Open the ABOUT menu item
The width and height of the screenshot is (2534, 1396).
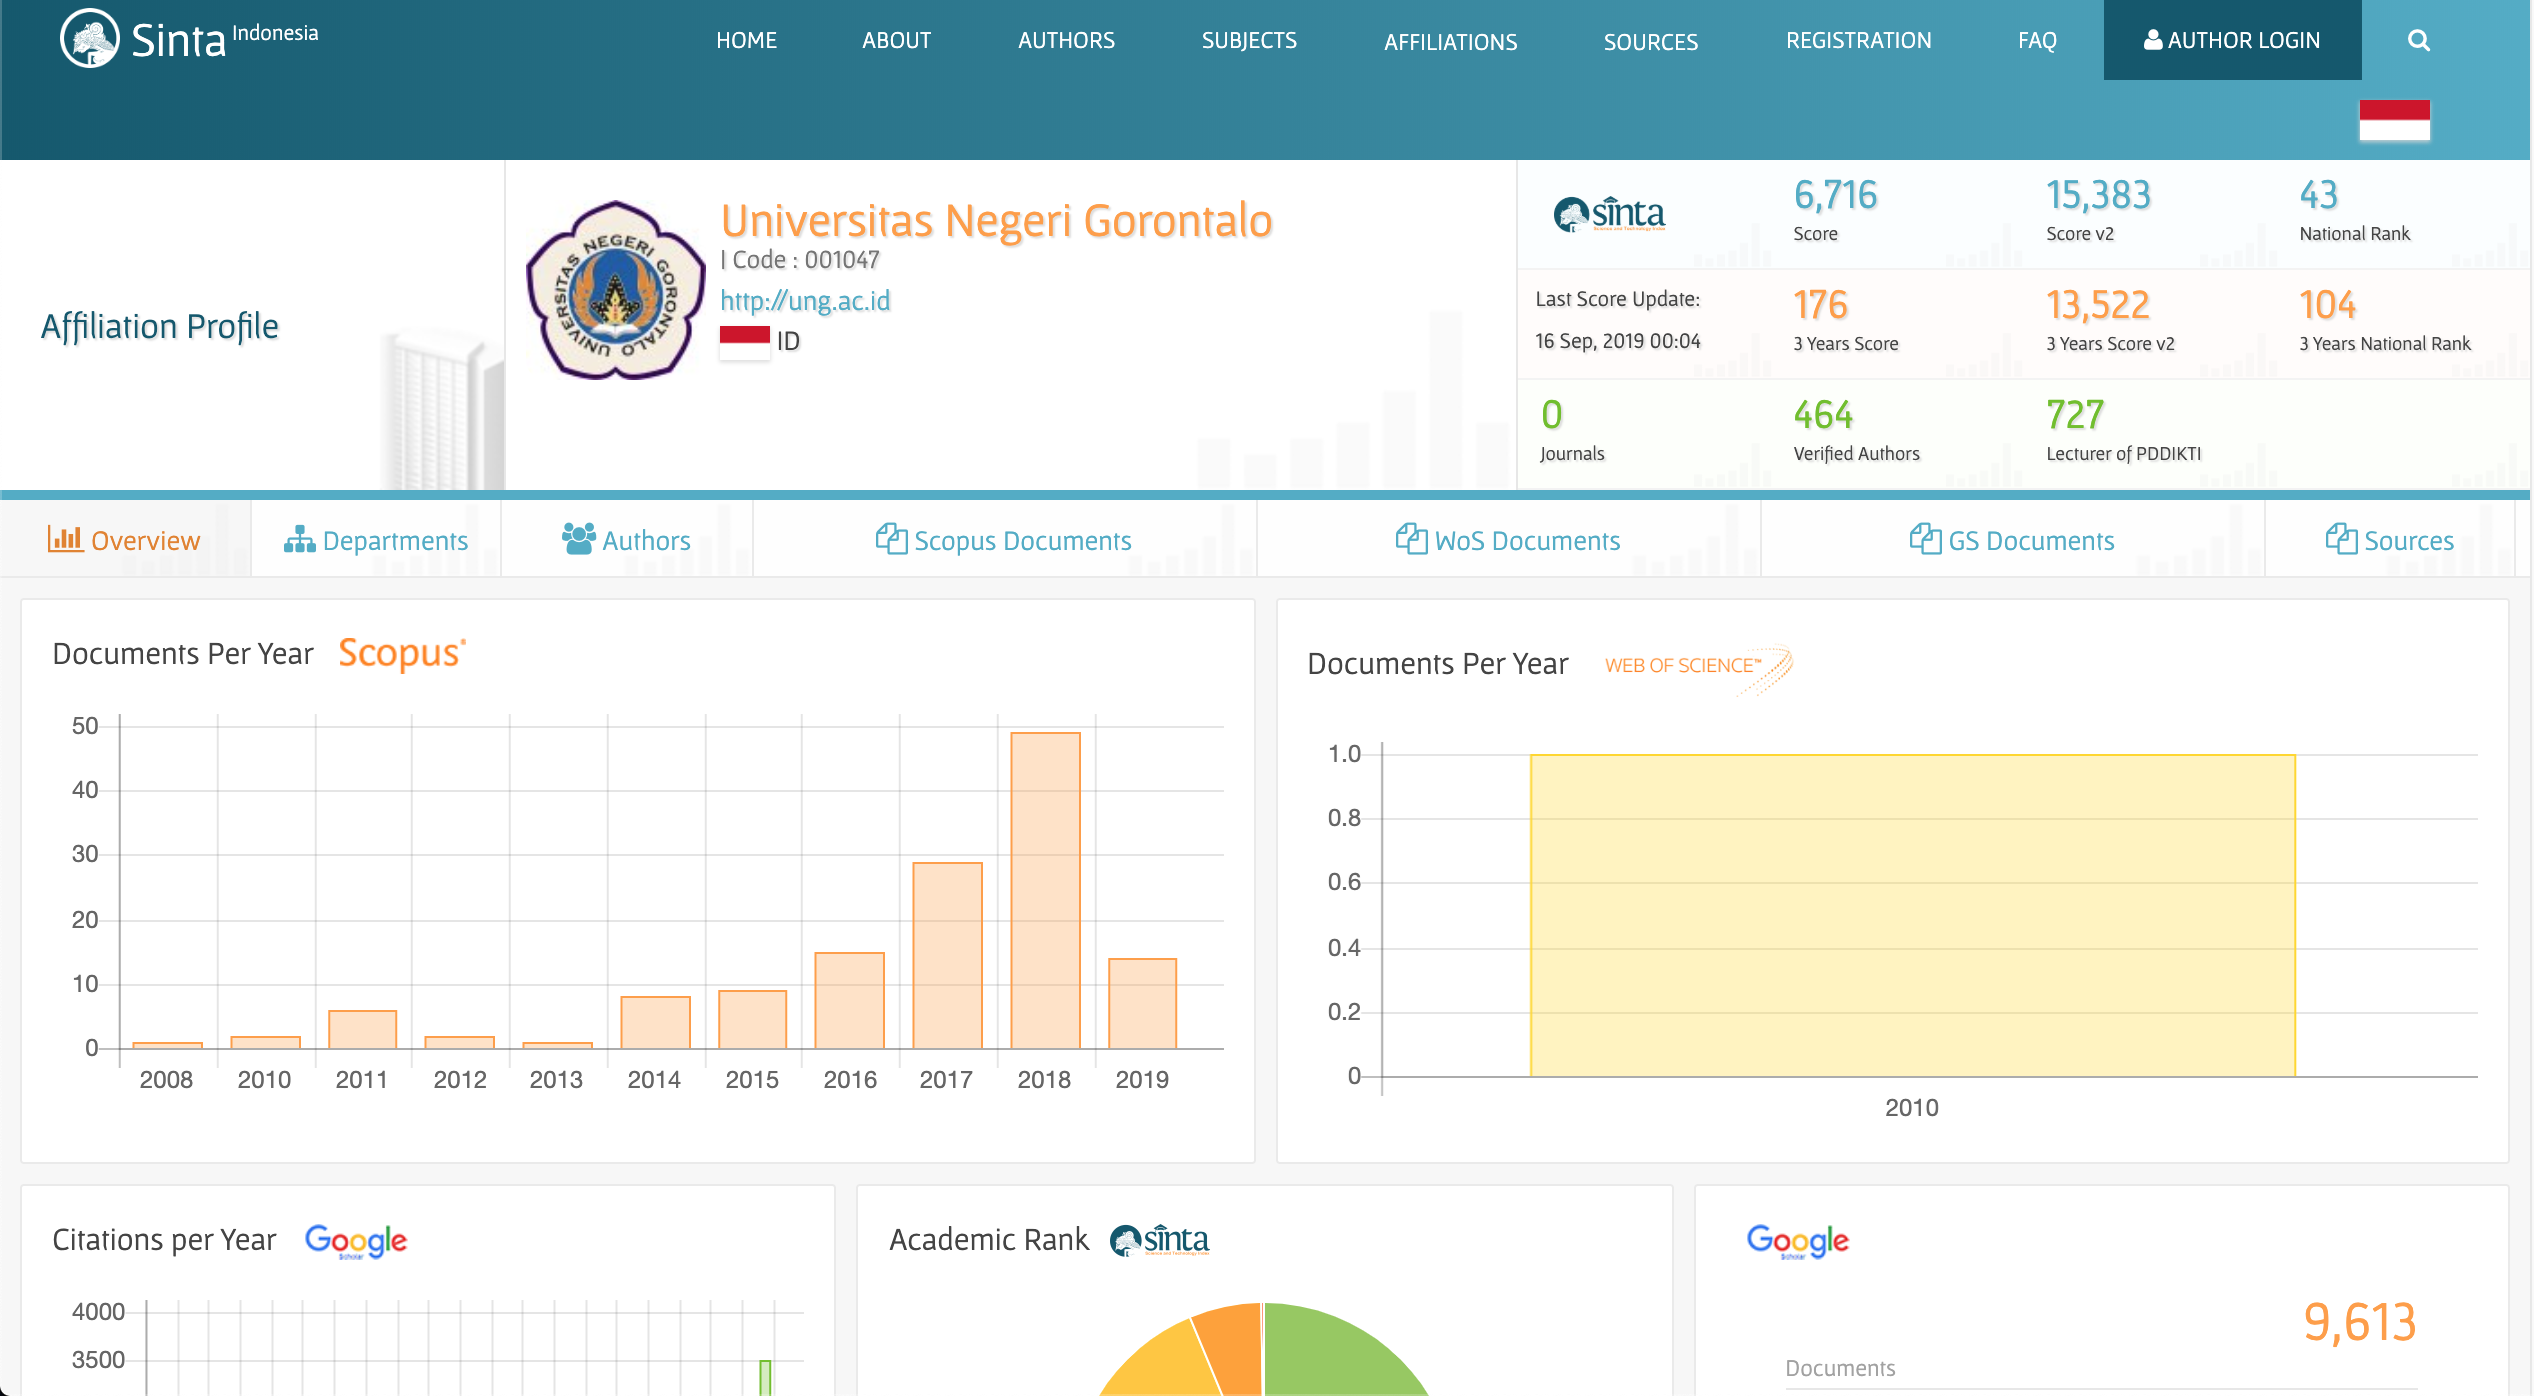coord(896,40)
